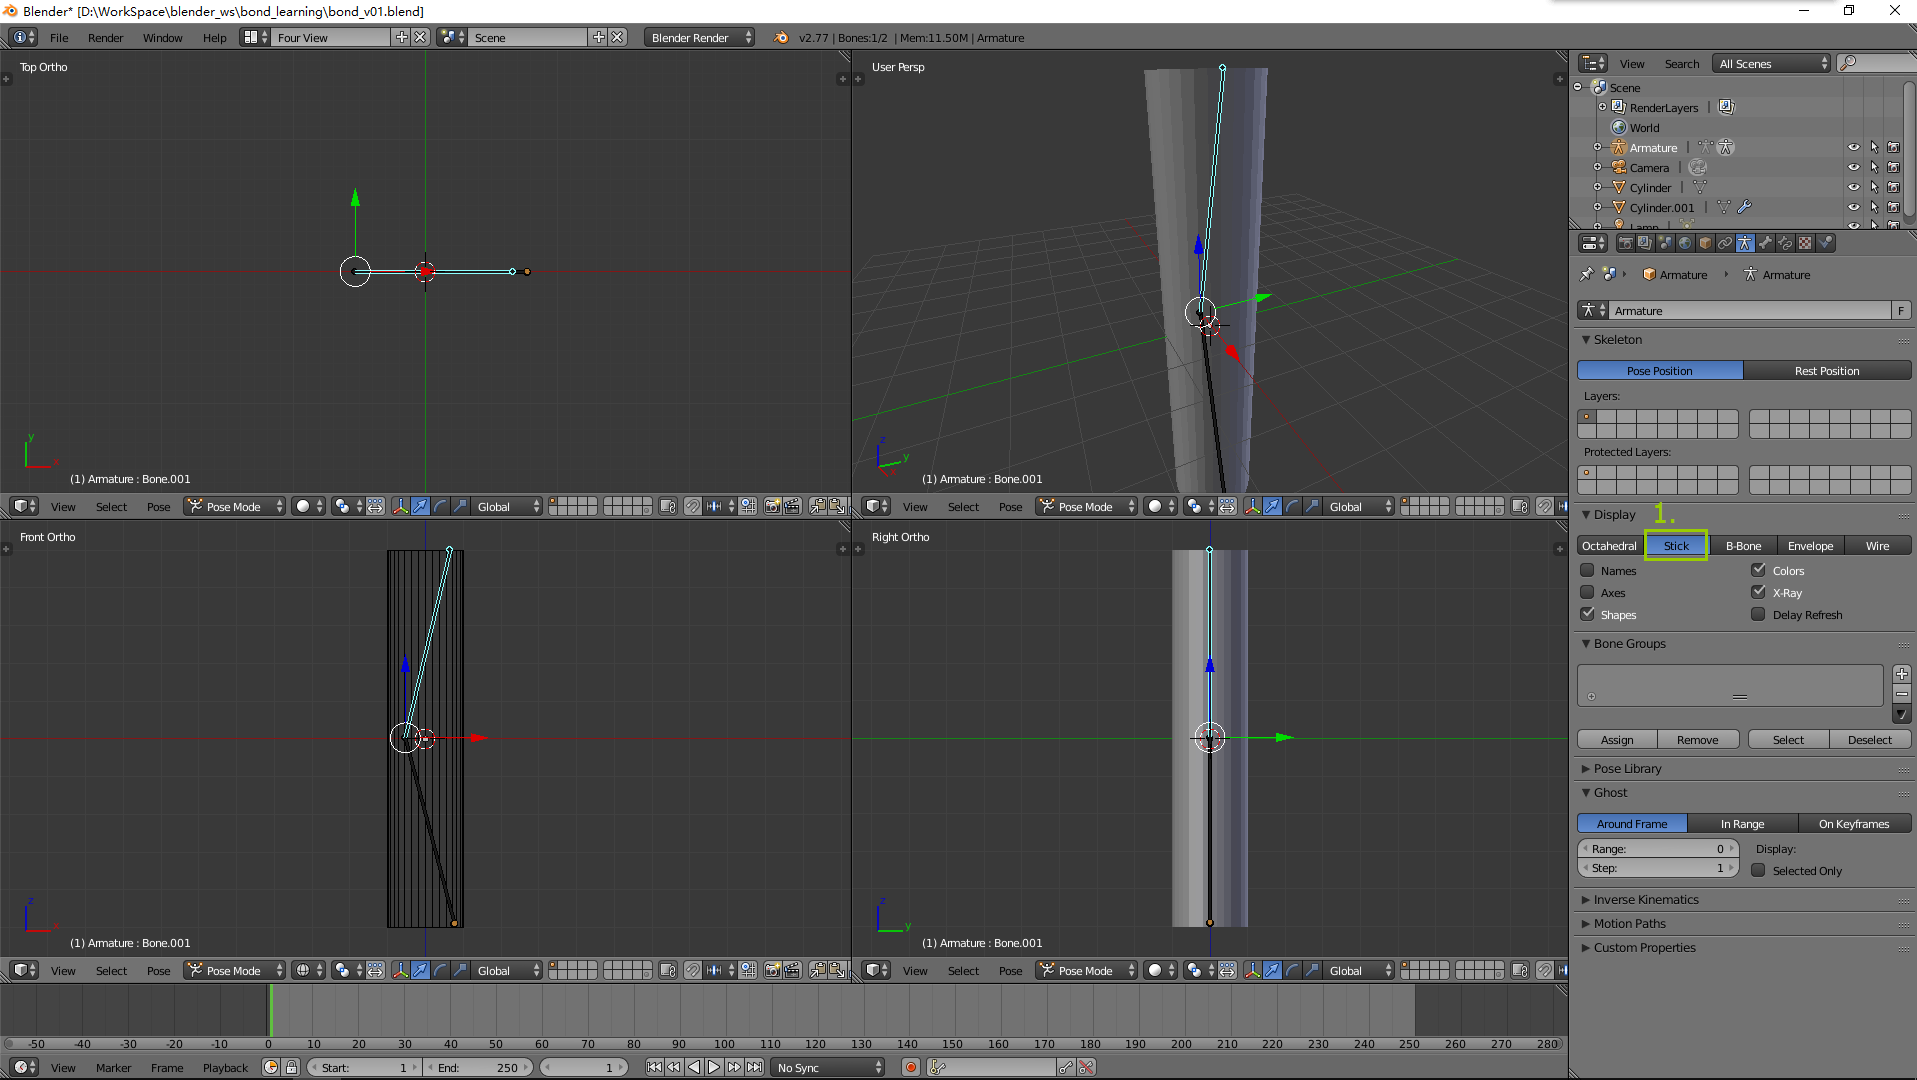
Task: Switch bone display to B-Bone
Action: tap(1742, 545)
